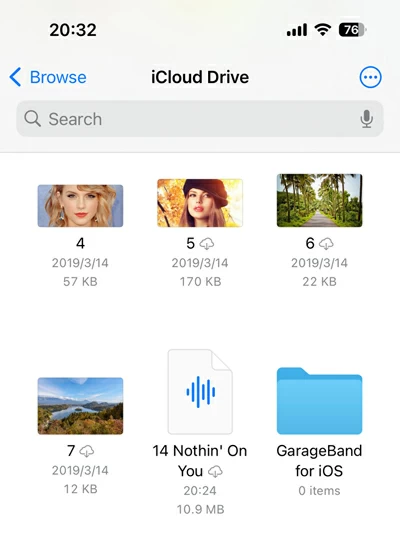Screen dimensions: 400x542
Task: Tap the back chevron arrow
Action: pos(15,77)
